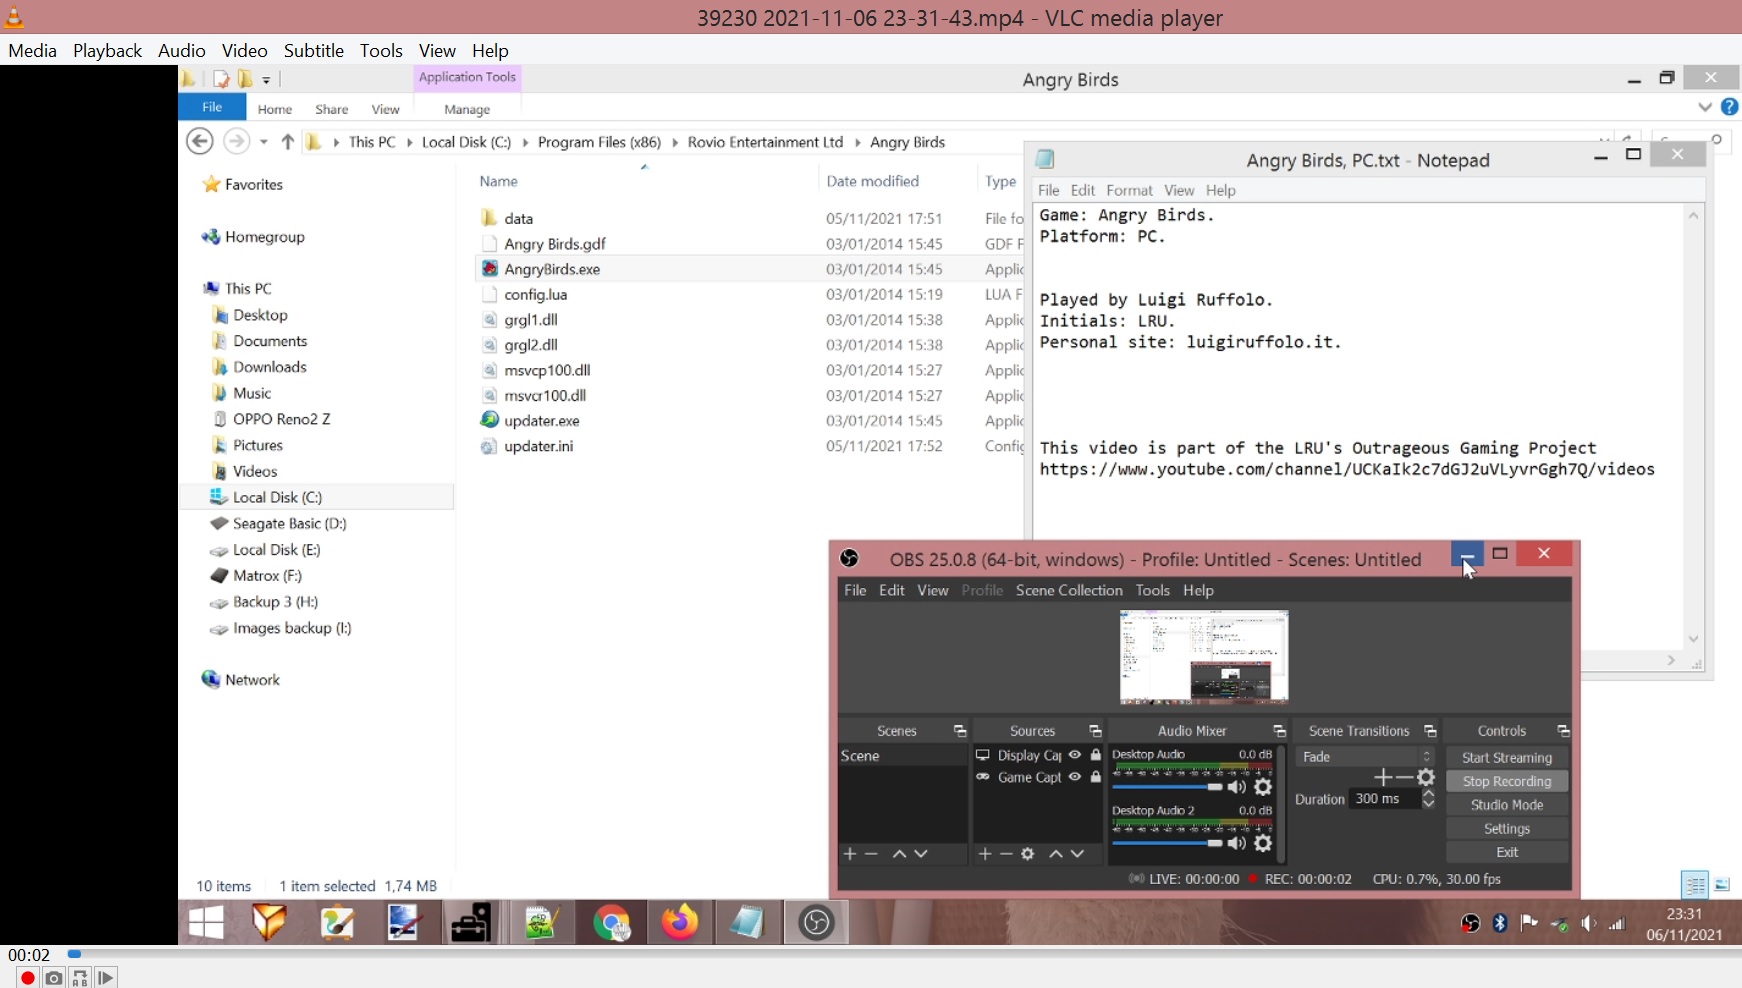Image resolution: width=1742 pixels, height=988 pixels.
Task: Open the Subtitle menu in VLC
Action: 313,50
